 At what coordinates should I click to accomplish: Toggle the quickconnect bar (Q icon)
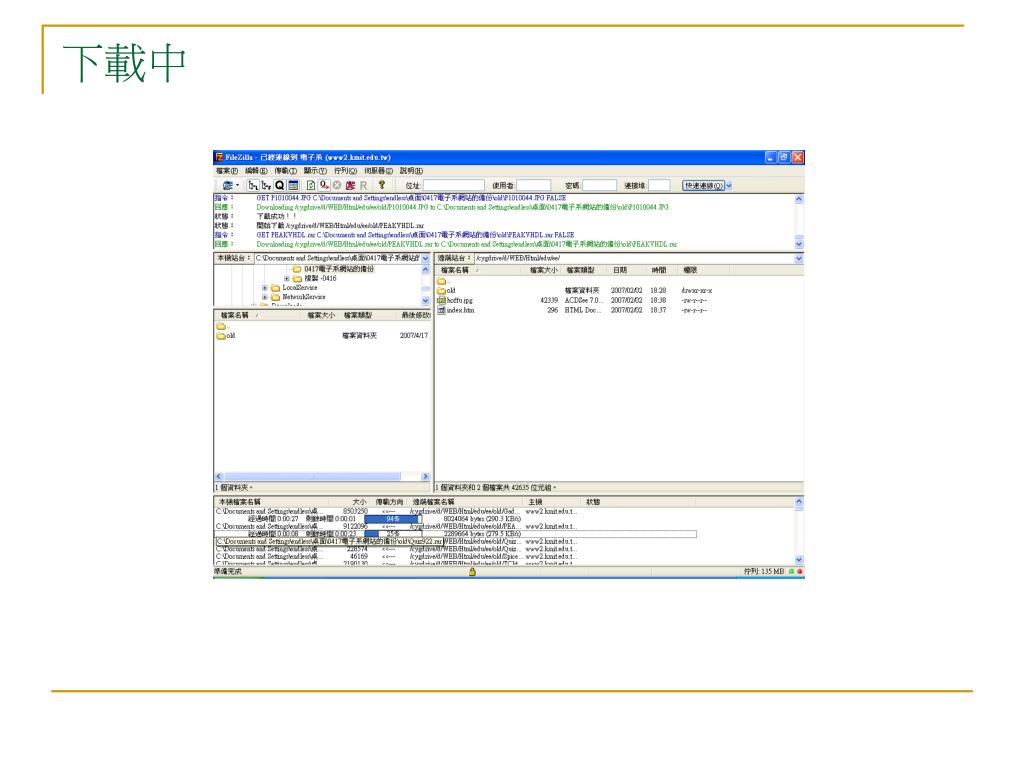280,185
